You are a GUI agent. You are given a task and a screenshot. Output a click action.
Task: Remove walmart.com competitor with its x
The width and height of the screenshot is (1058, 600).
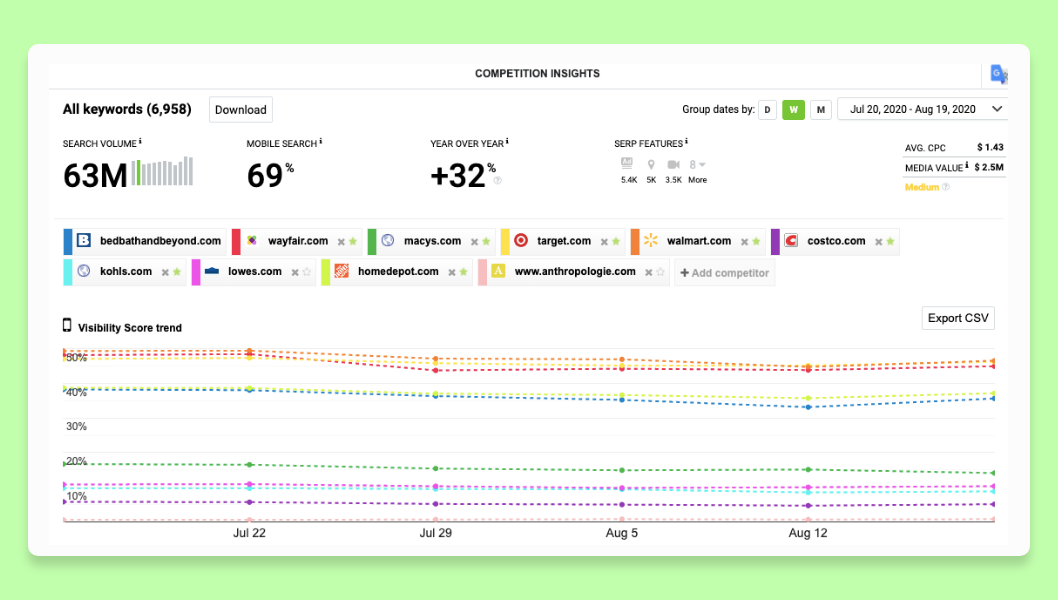(744, 242)
